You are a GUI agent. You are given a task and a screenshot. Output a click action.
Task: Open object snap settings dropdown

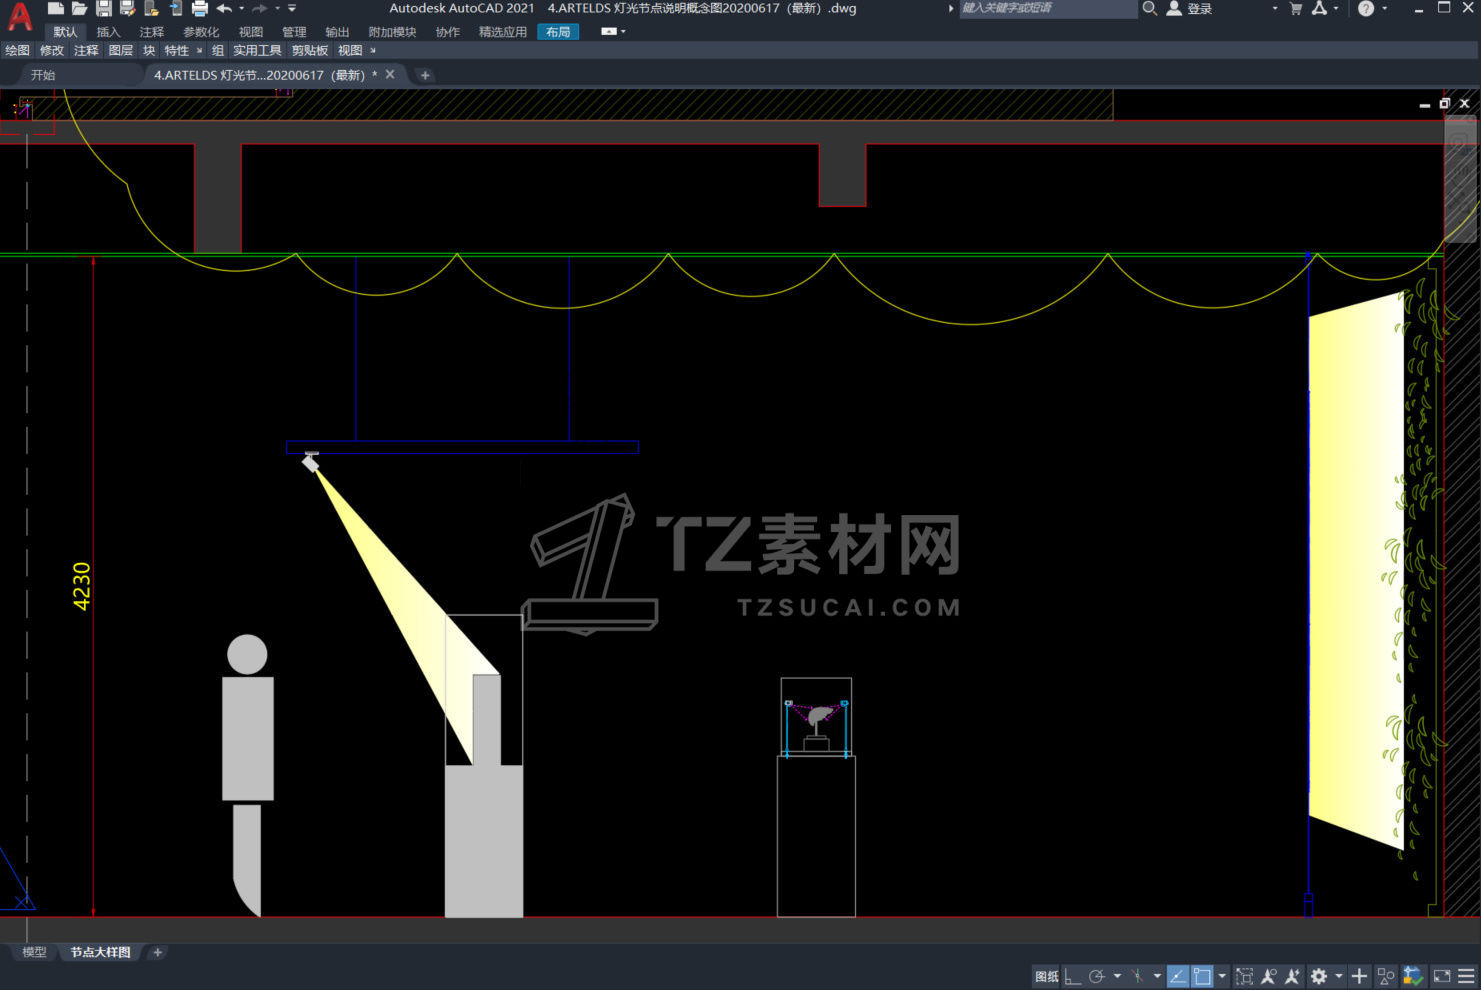(x=1222, y=976)
